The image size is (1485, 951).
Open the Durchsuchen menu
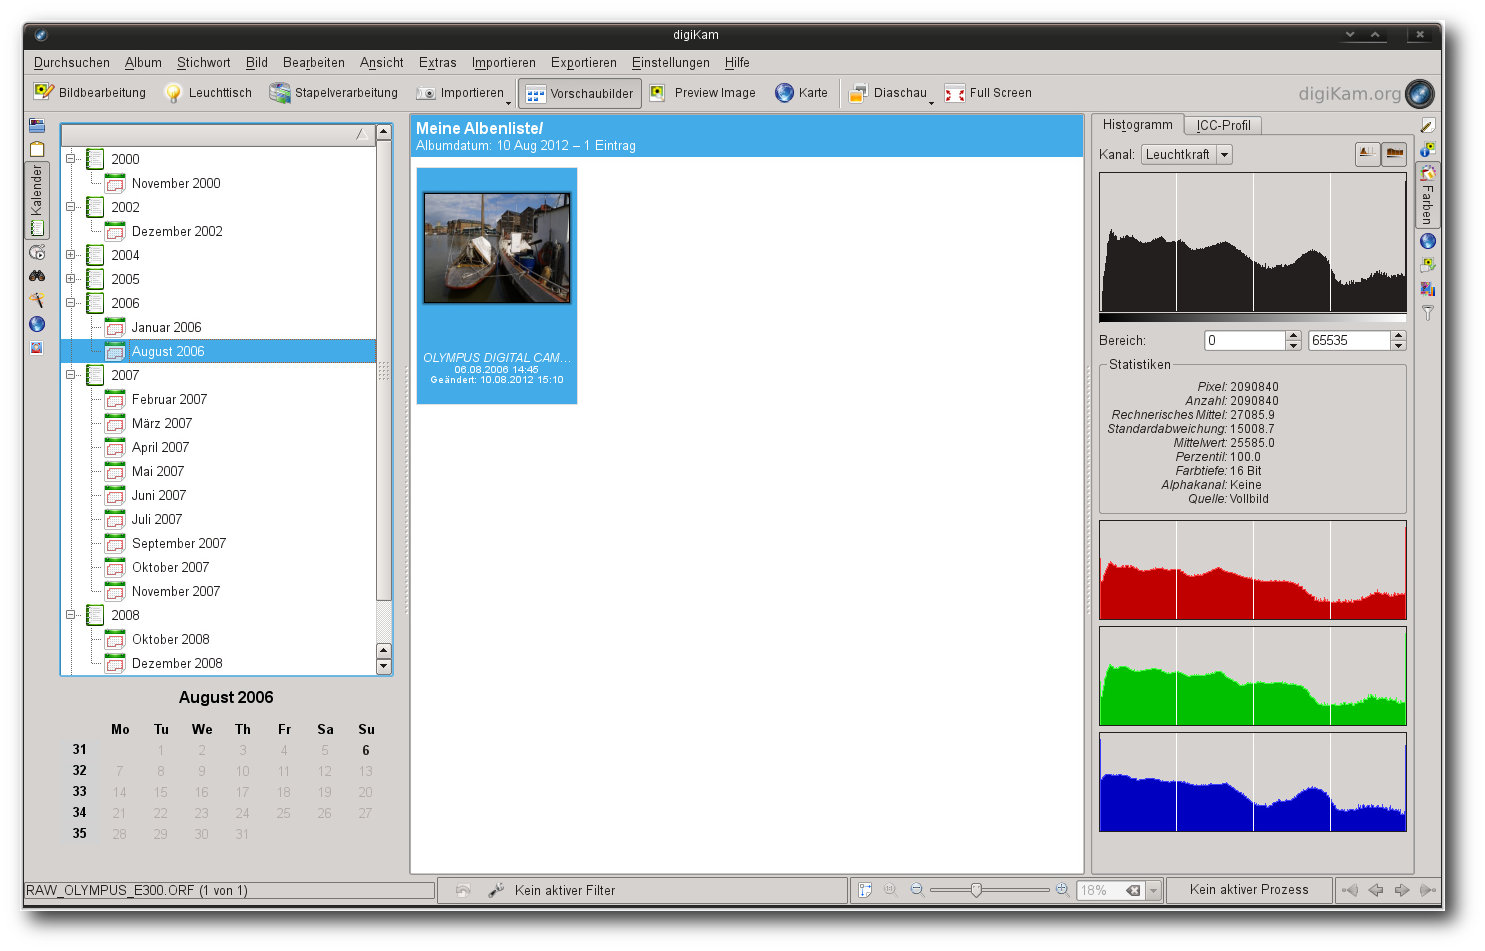click(x=72, y=62)
